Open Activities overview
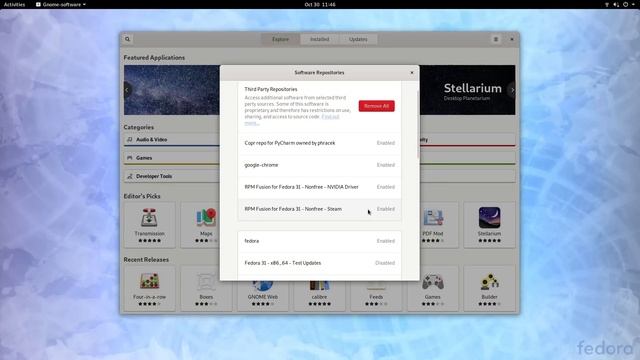Viewport: 640px width, 360px height. pyautogui.click(x=14, y=4)
